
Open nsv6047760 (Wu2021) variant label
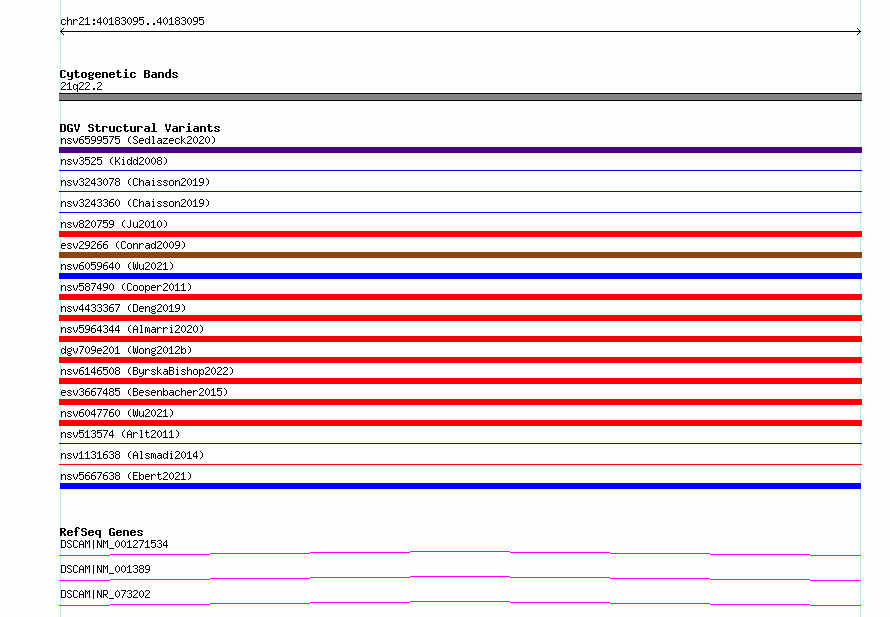(x=117, y=413)
